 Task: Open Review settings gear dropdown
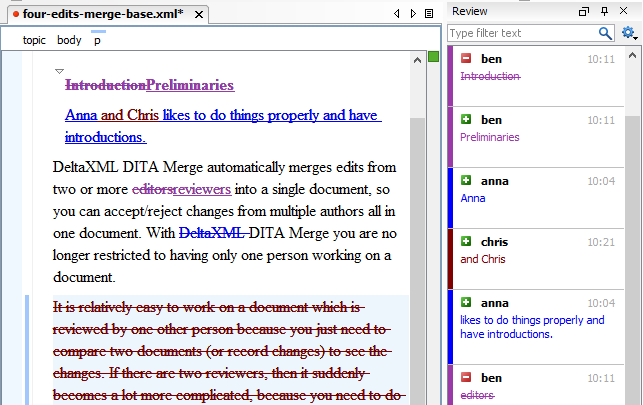coord(629,33)
